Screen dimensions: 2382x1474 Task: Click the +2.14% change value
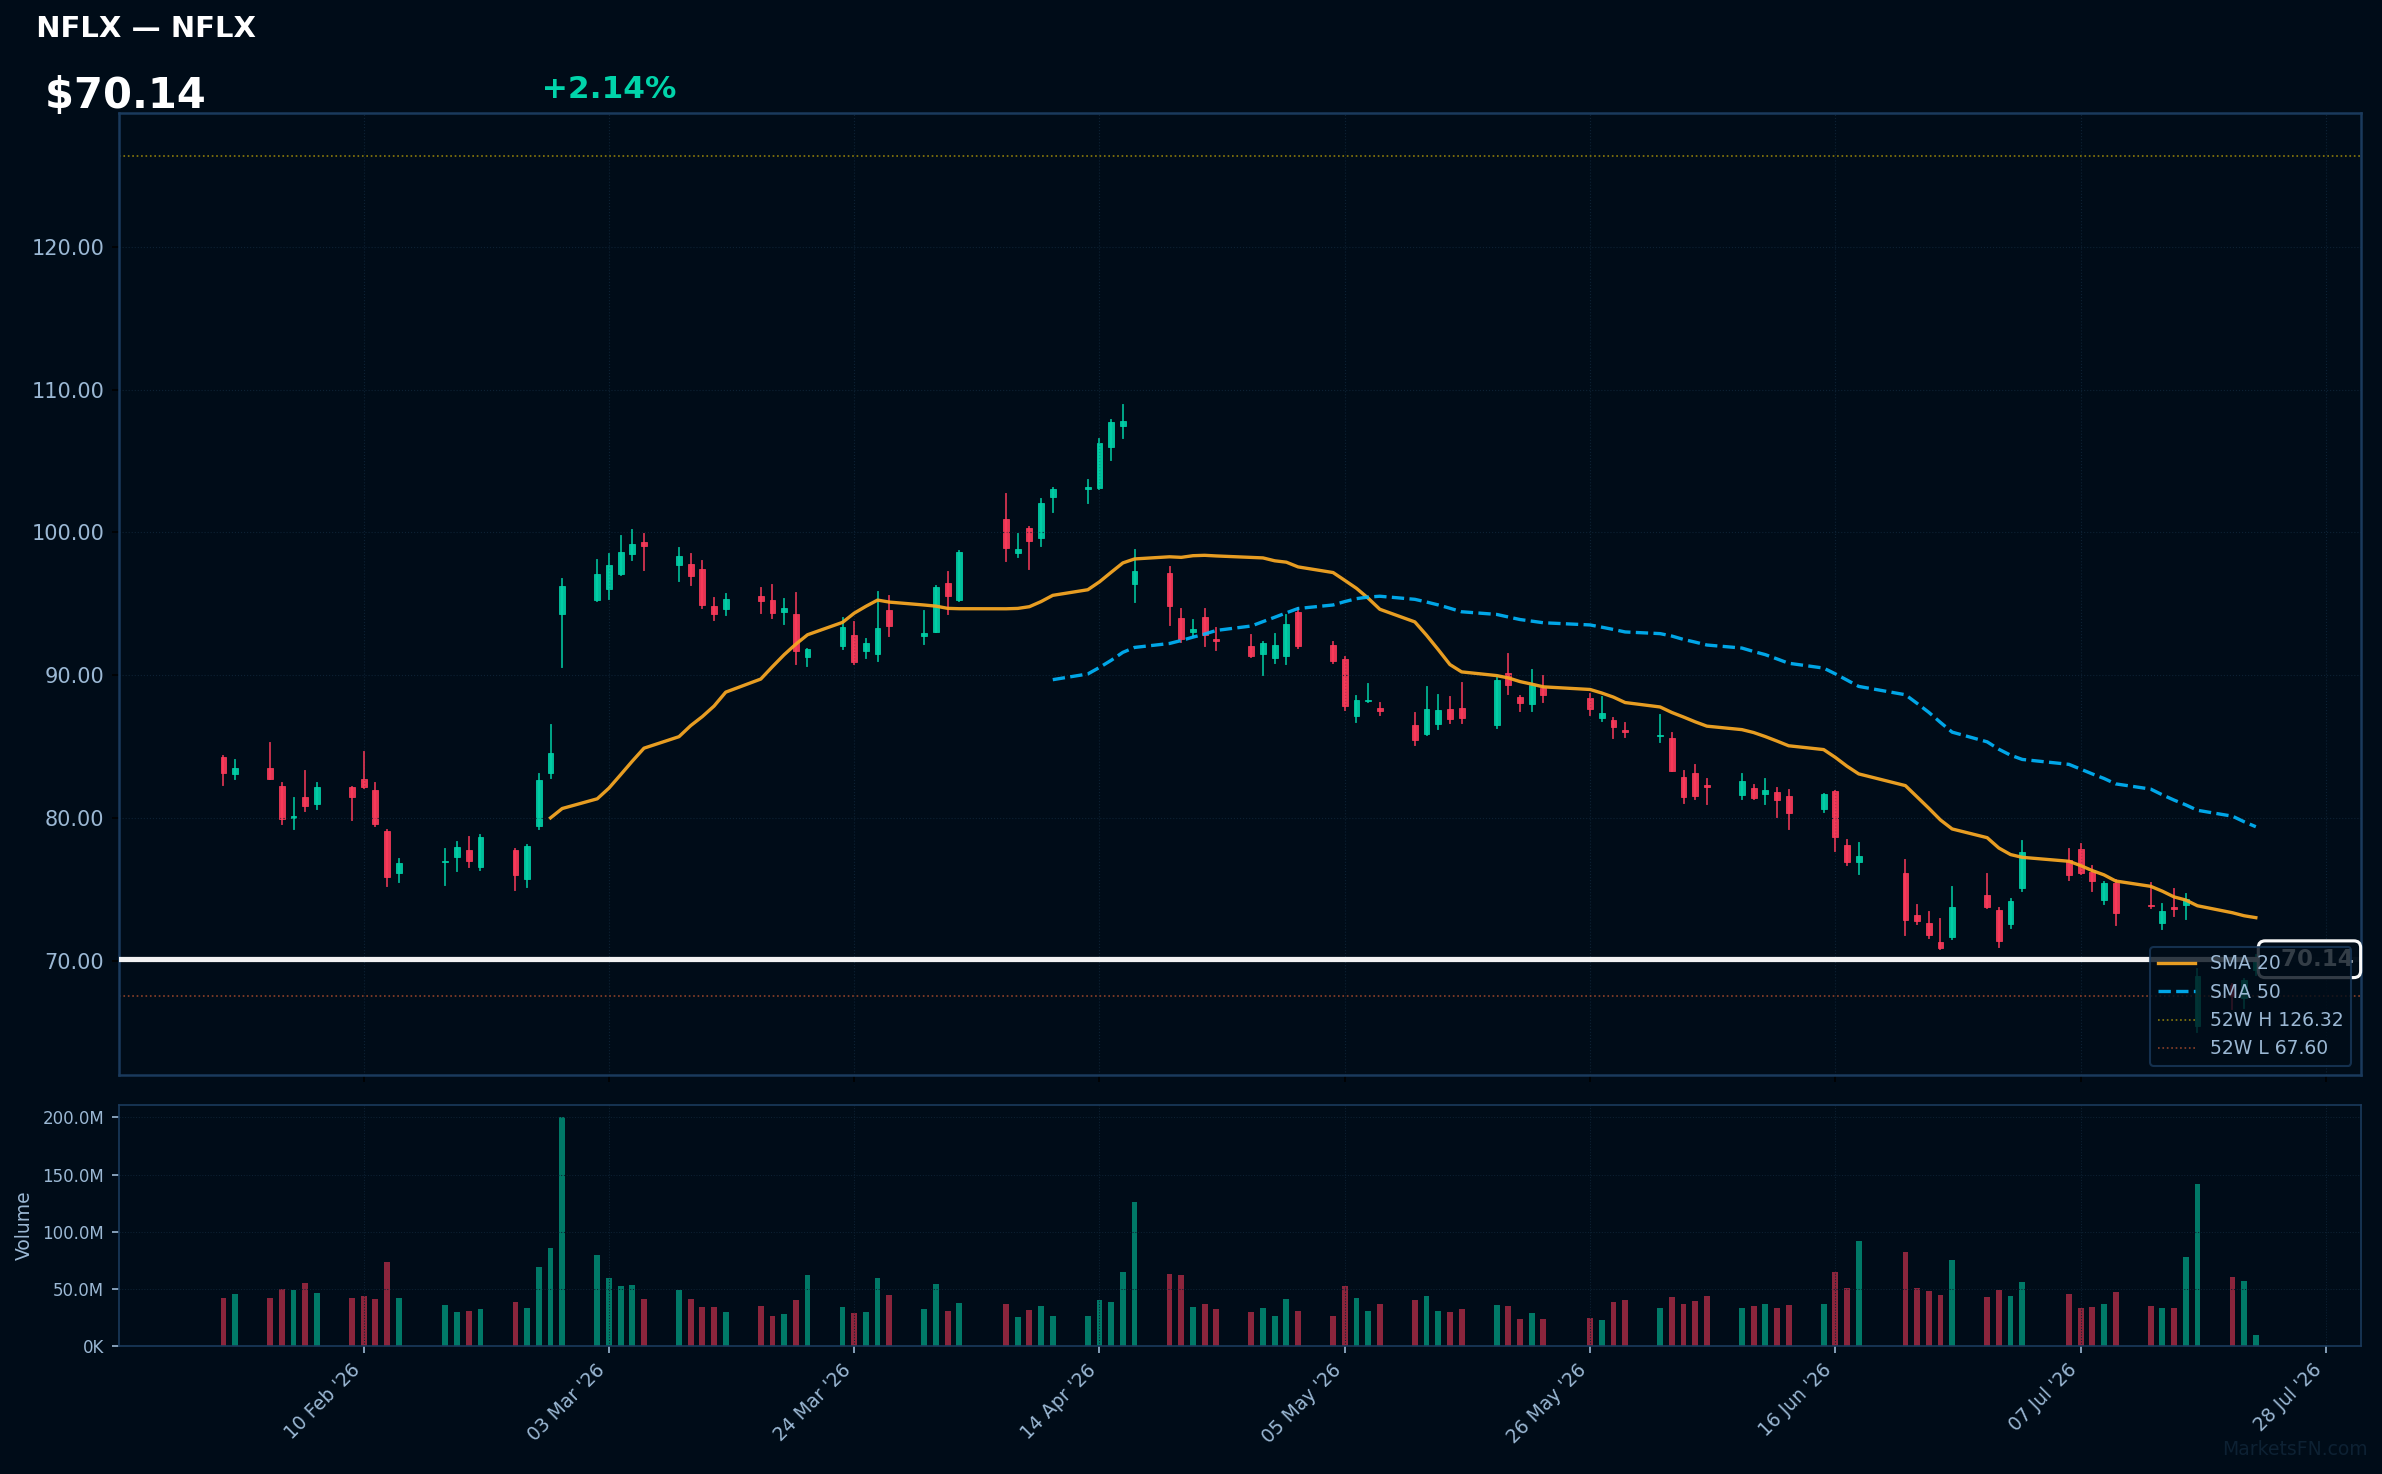(609, 88)
